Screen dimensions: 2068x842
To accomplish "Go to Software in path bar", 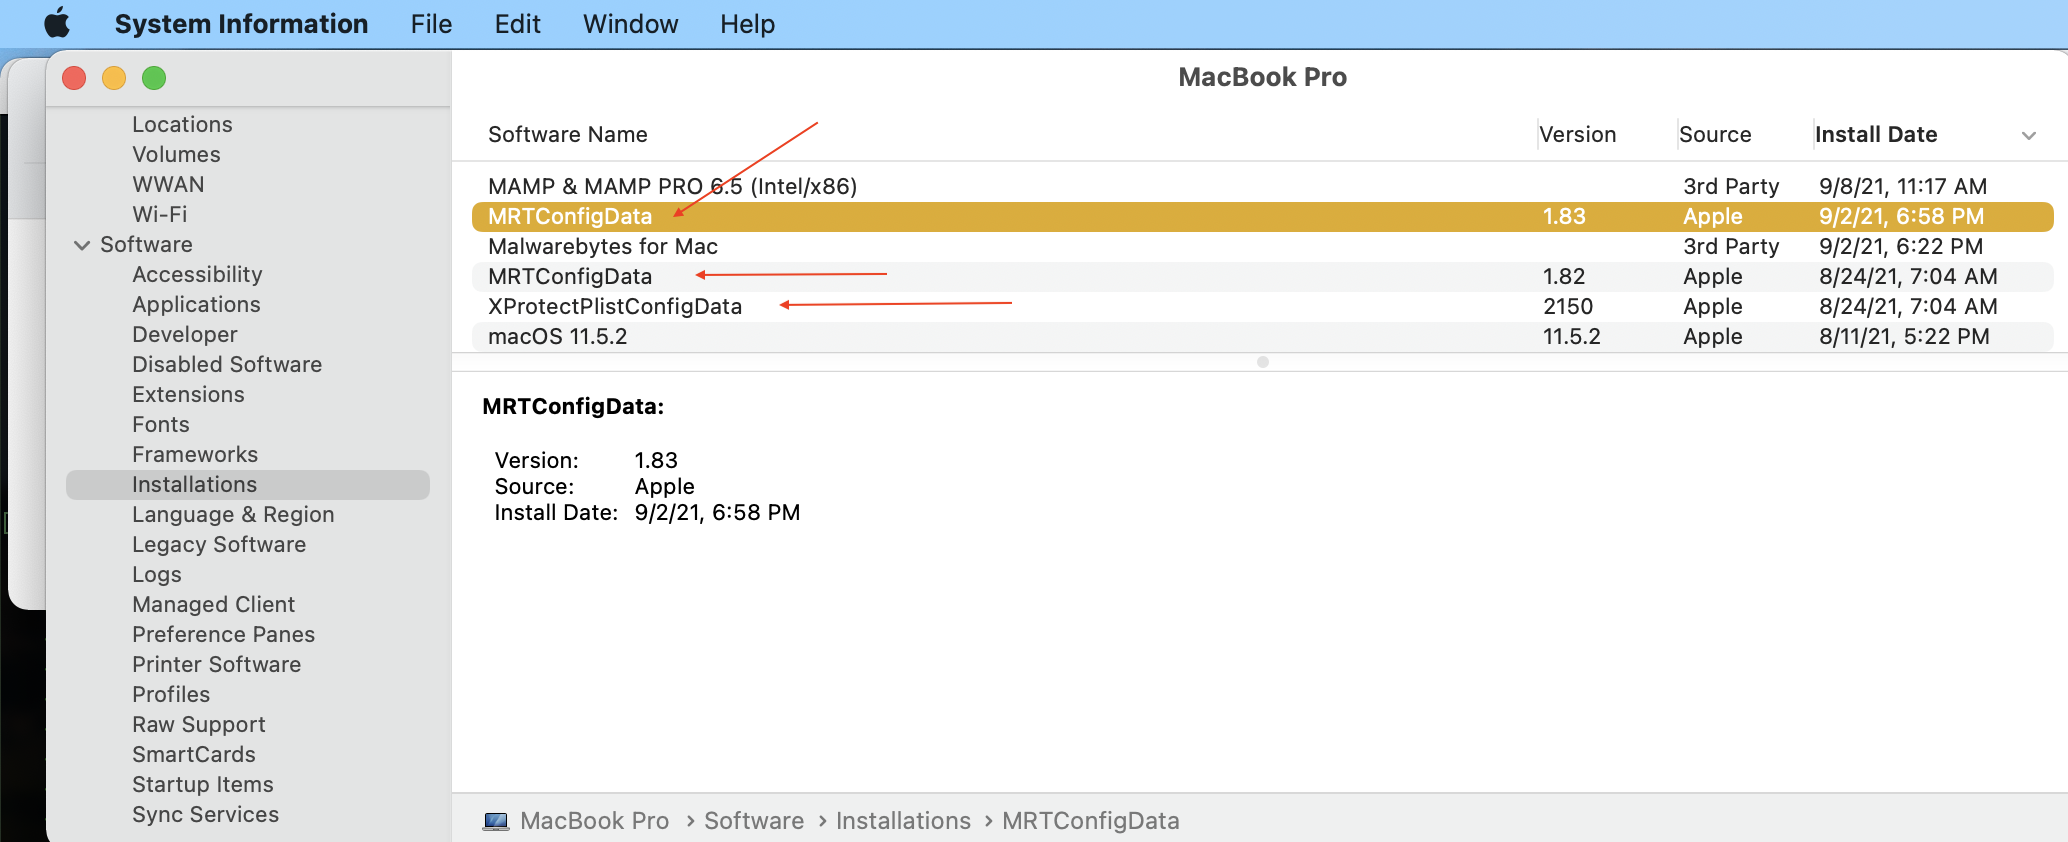I will coord(754,821).
